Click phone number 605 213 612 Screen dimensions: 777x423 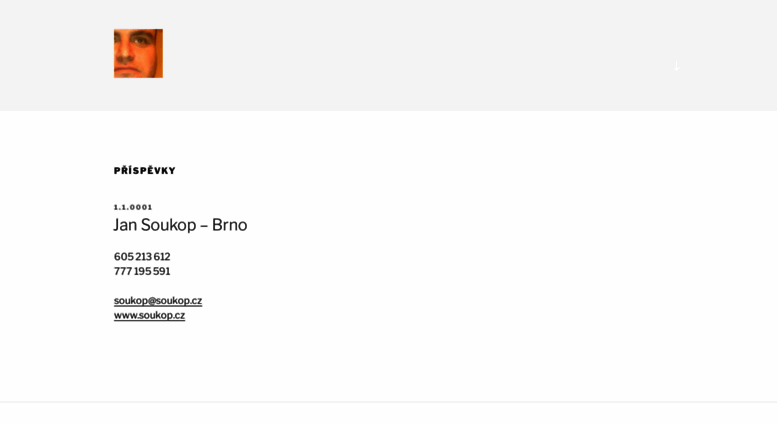[142, 257]
